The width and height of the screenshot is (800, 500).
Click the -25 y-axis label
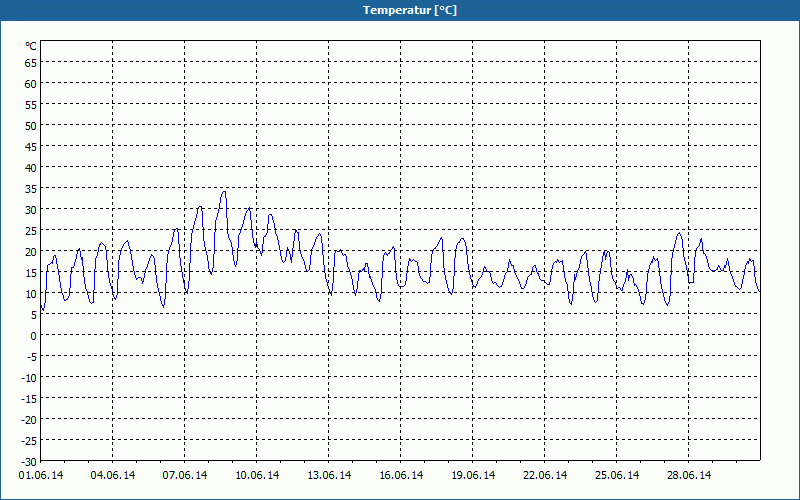click(x=29, y=441)
